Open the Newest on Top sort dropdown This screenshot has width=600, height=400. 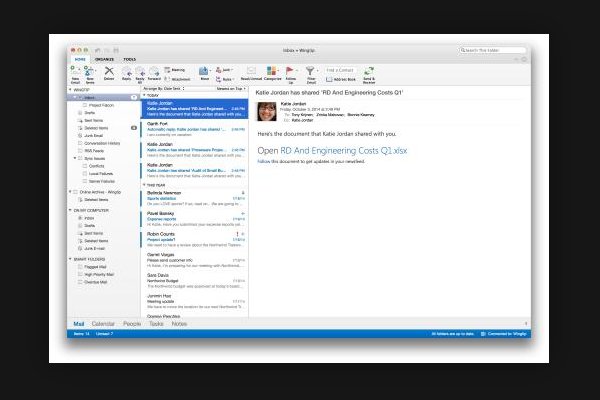coord(231,88)
